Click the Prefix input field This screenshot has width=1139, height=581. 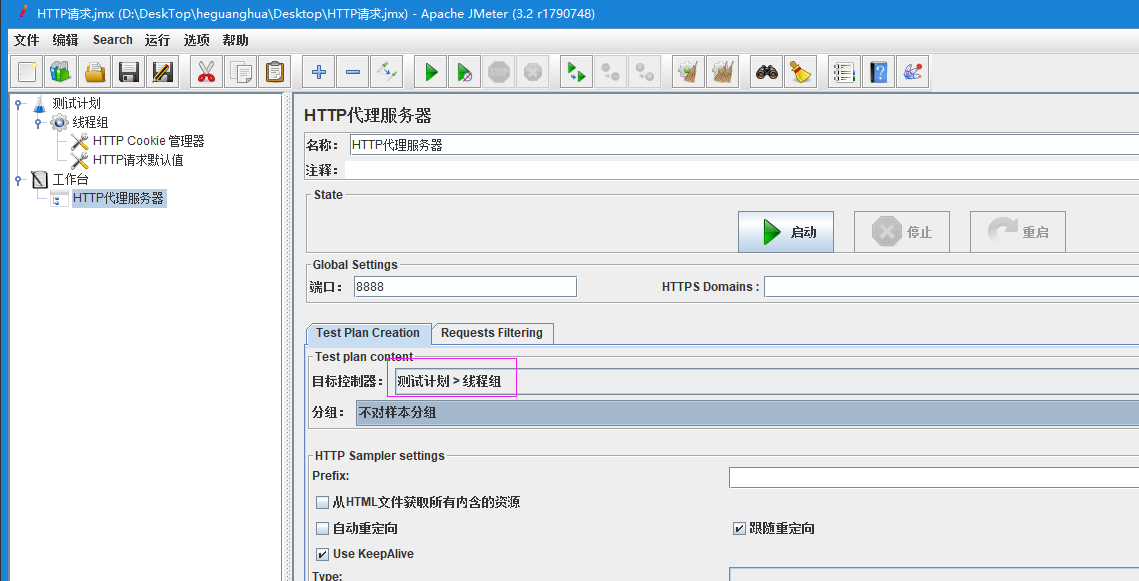(x=934, y=478)
